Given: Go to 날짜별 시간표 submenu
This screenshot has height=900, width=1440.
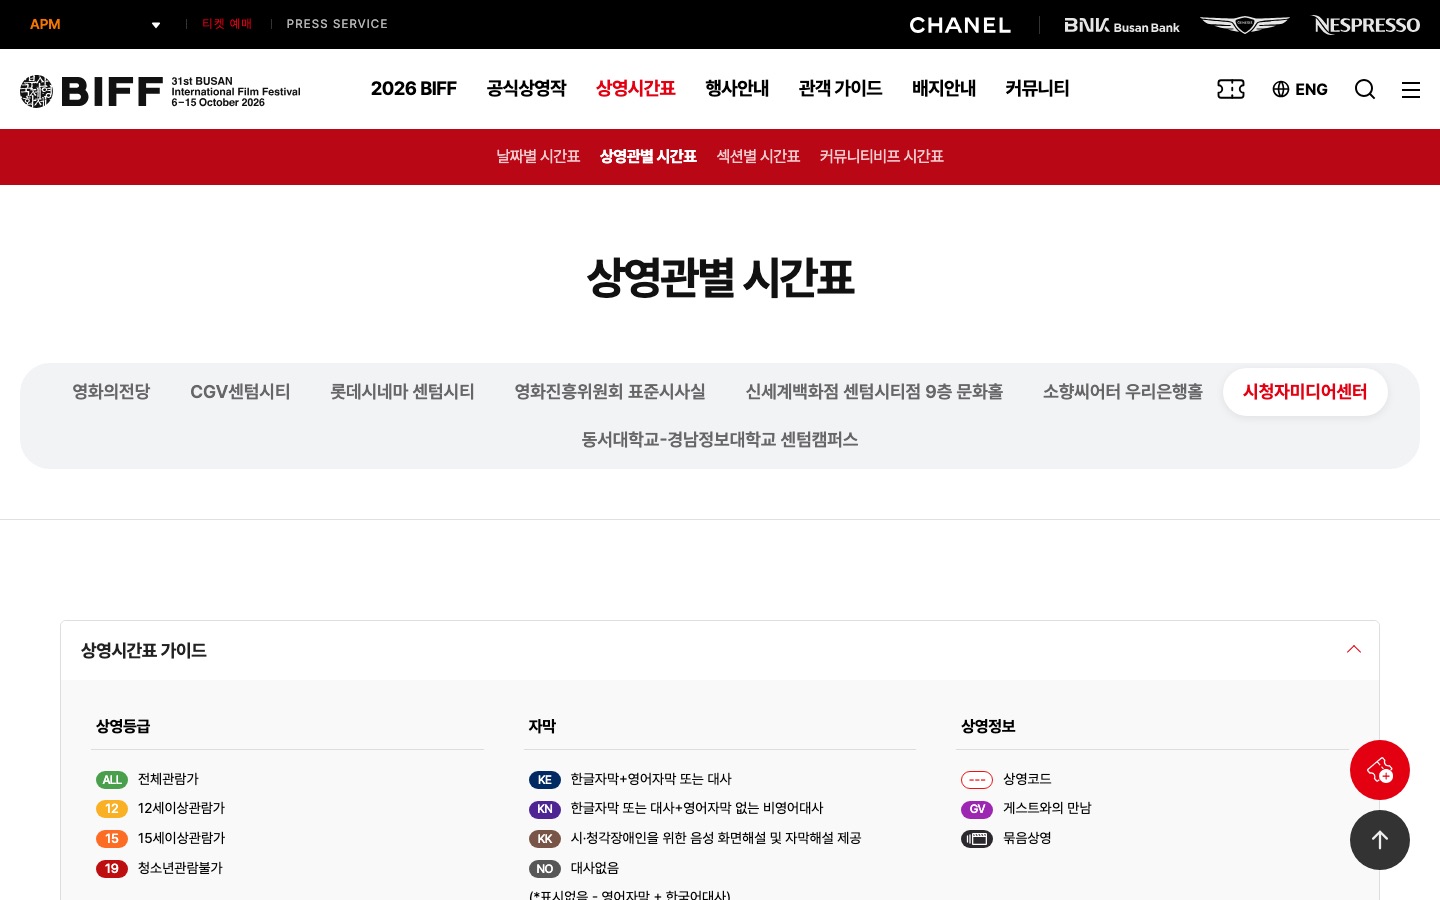Looking at the screenshot, I should pos(538,157).
